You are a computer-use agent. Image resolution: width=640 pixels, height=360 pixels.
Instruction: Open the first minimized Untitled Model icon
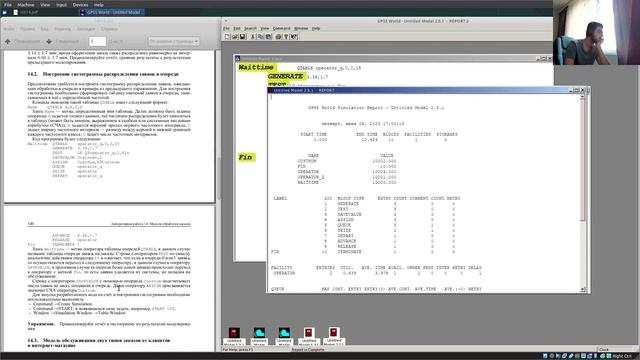click(x=234, y=336)
